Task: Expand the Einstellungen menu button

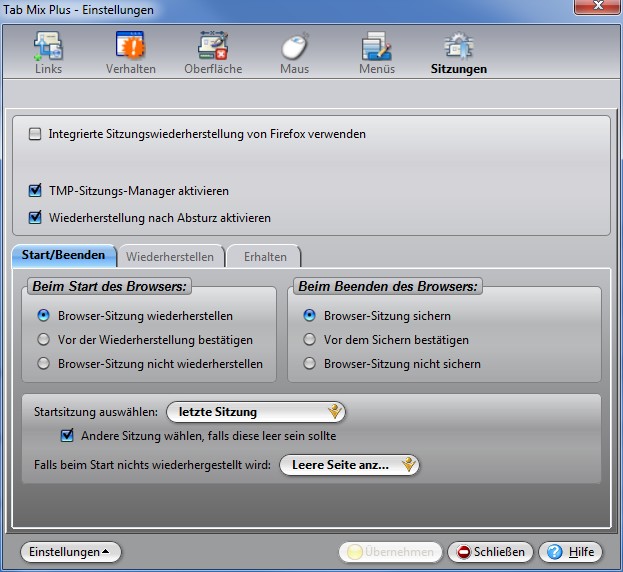Action: (71, 552)
